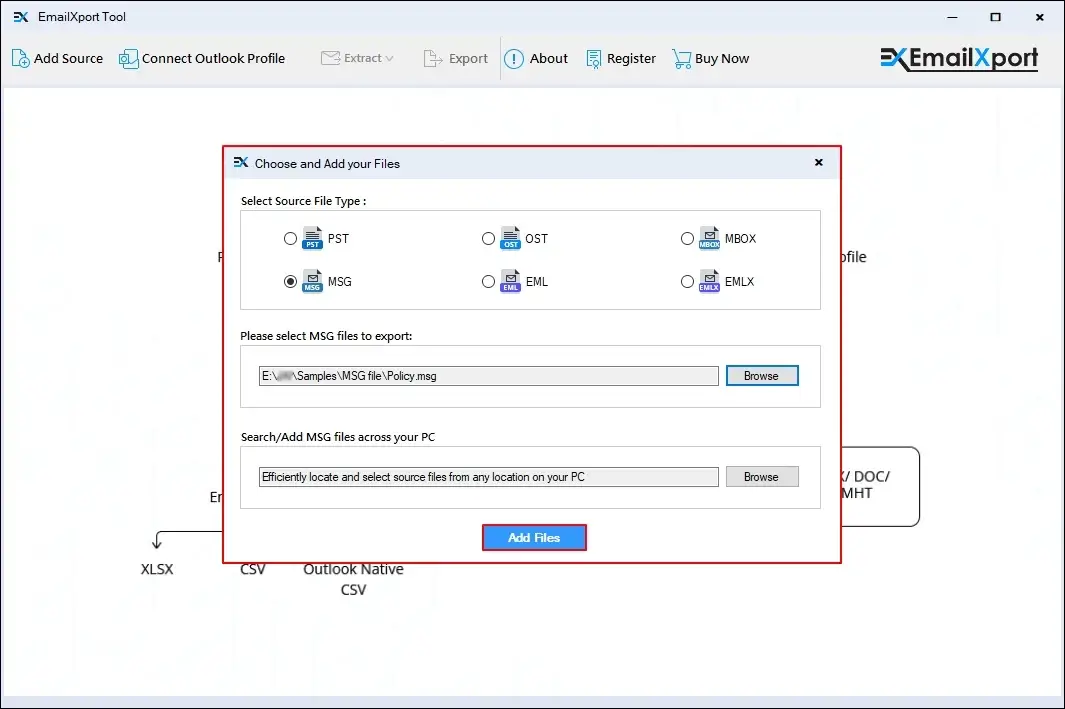Screen dimensions: 1065x709
Task: Click the Connect Outlook Profile icon
Action: 128,58
